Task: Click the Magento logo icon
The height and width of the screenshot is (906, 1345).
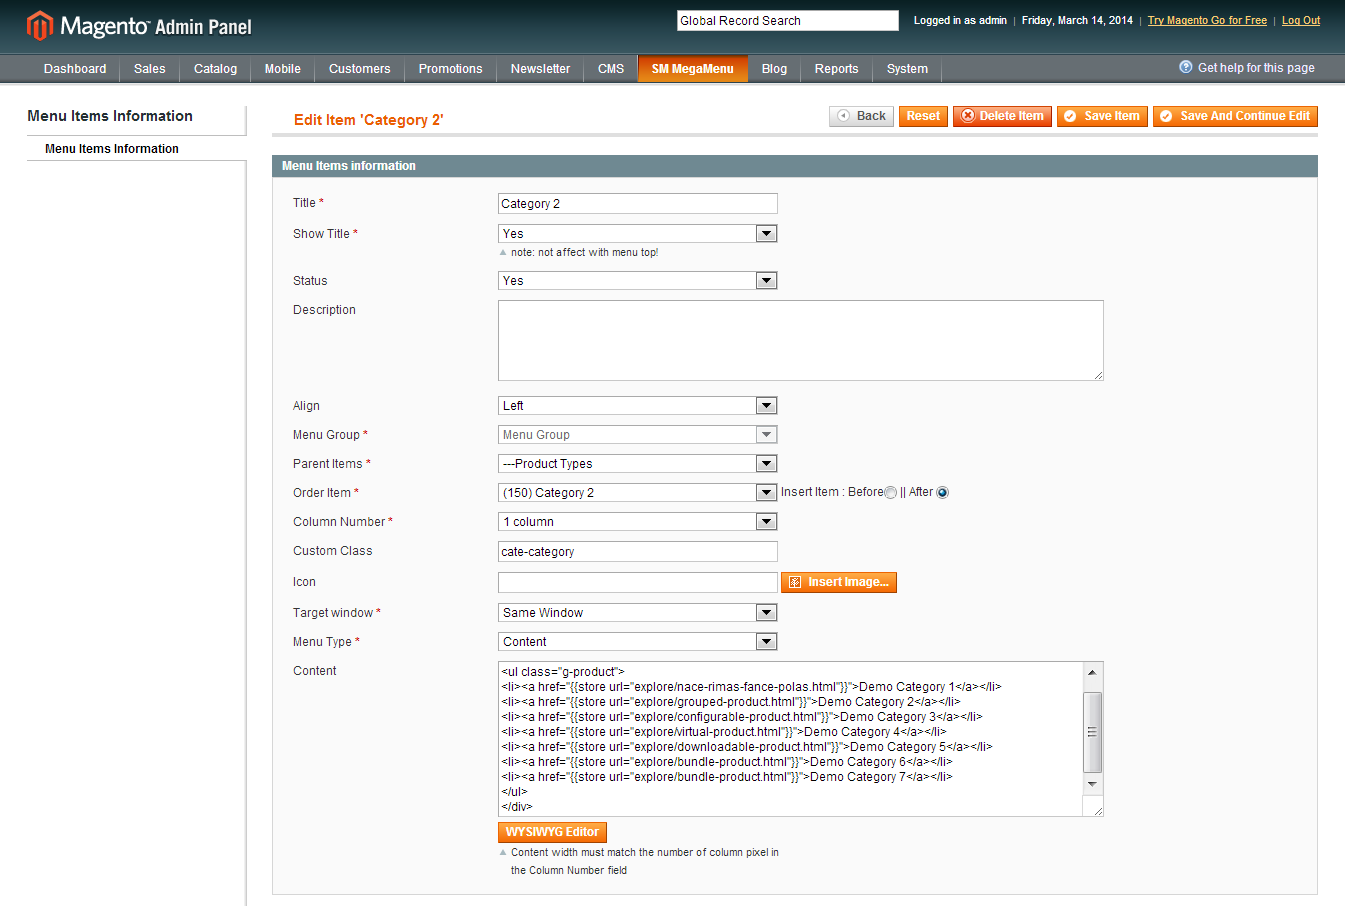Action: [x=39, y=25]
